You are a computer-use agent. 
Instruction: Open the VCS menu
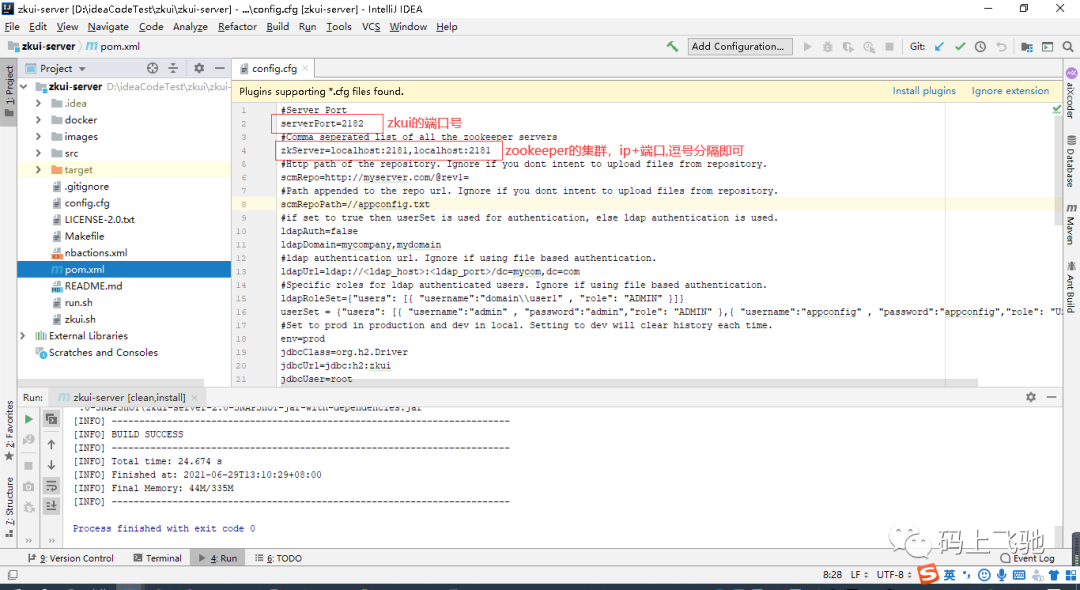pos(371,27)
